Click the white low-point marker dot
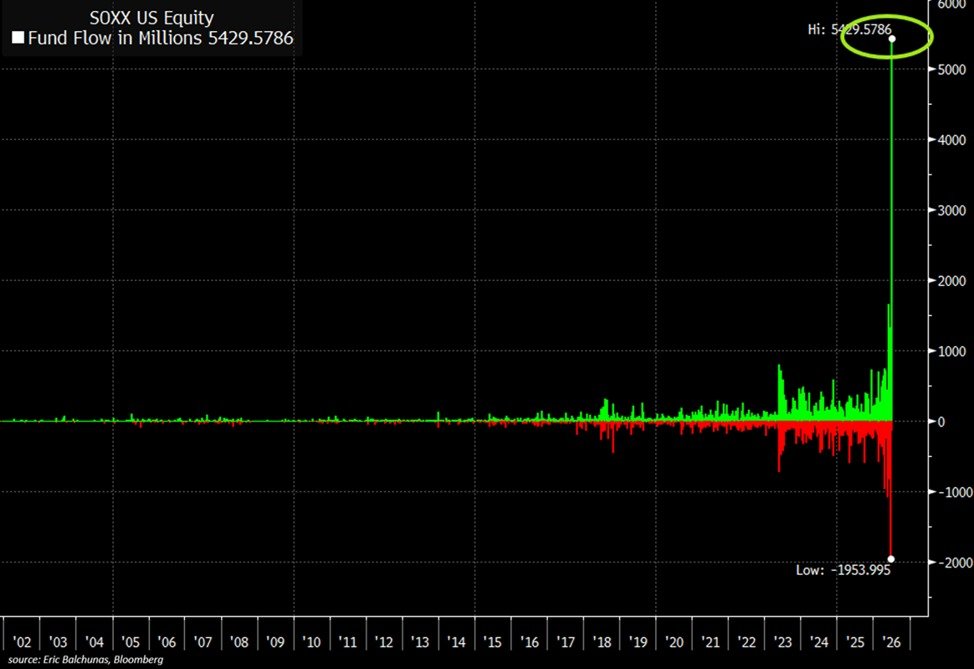 pos(891,559)
